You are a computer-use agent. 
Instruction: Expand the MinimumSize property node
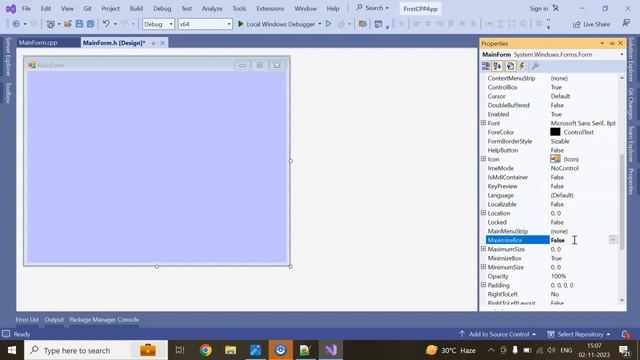[483, 267]
